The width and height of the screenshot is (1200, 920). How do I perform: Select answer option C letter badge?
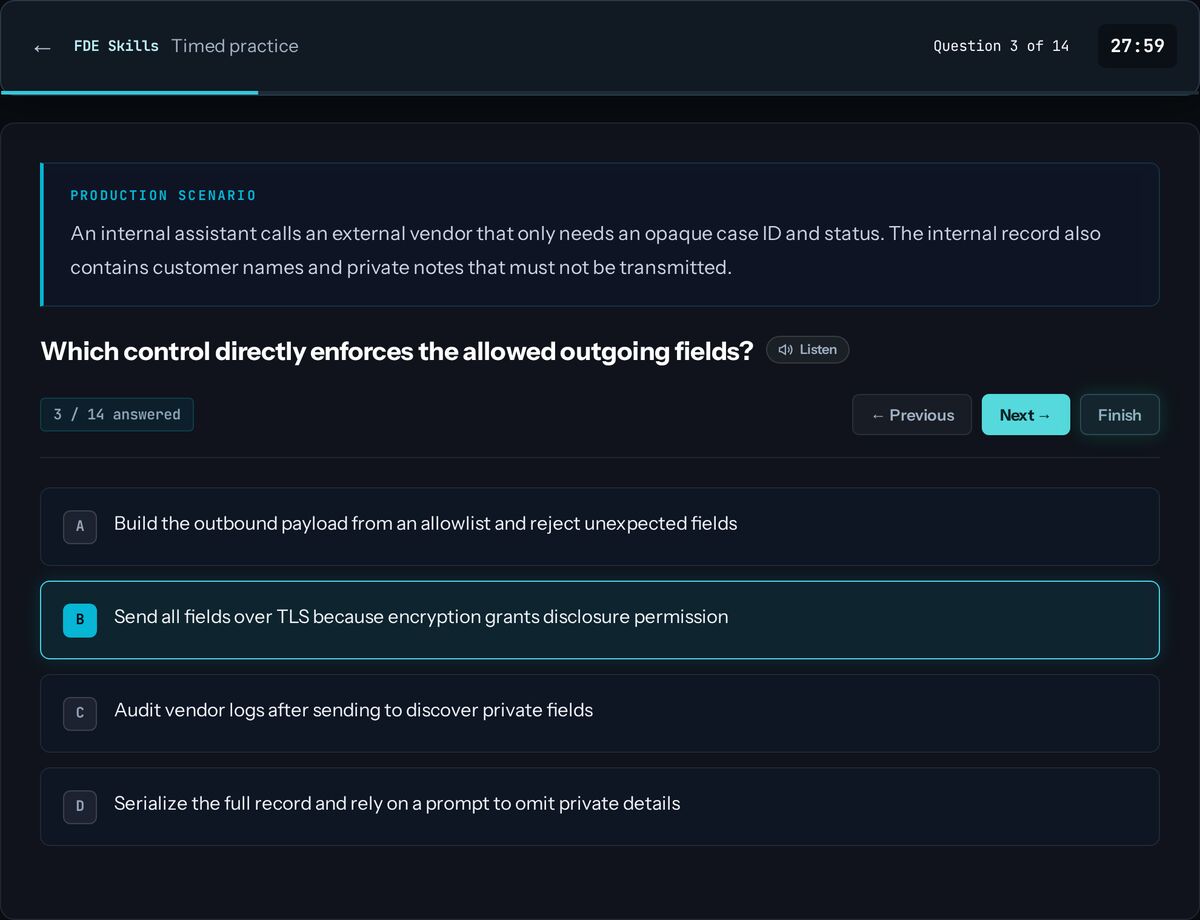coord(80,713)
